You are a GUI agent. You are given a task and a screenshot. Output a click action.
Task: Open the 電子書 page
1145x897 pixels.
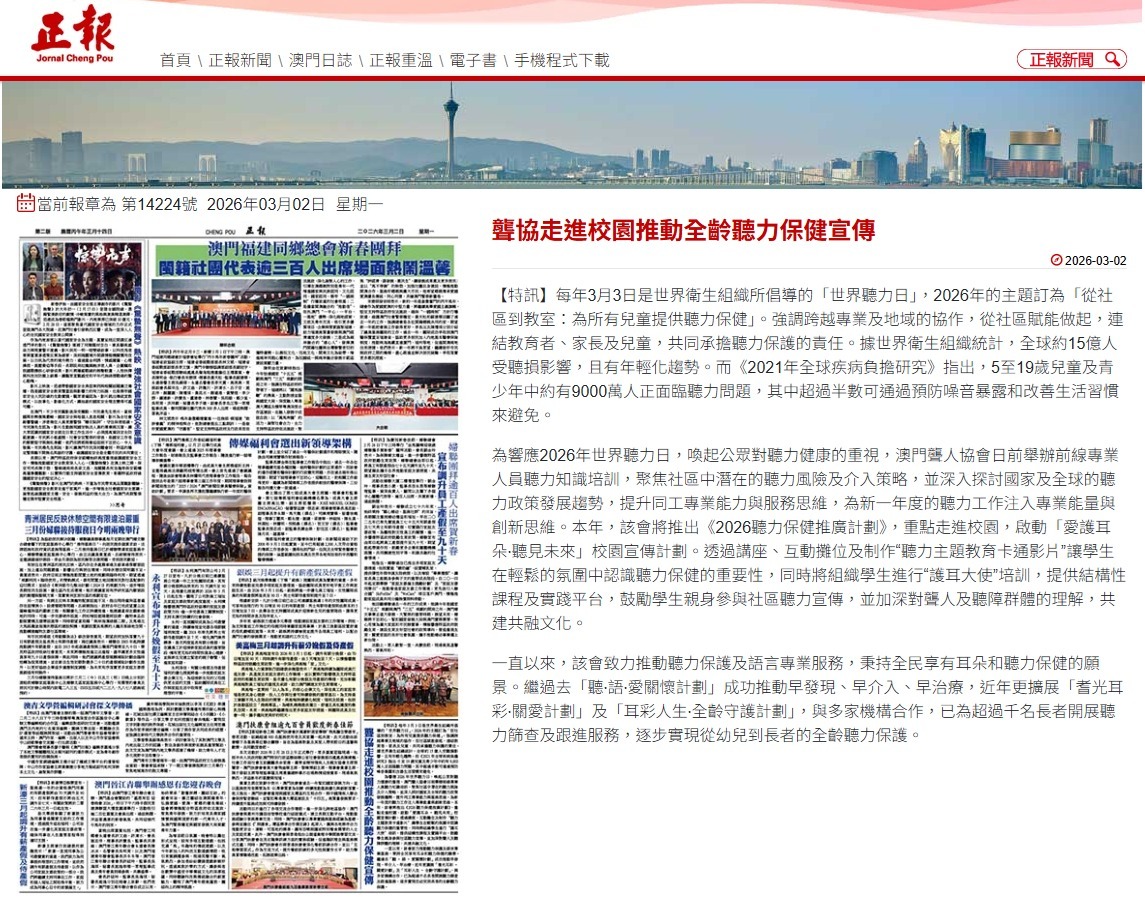472,60
